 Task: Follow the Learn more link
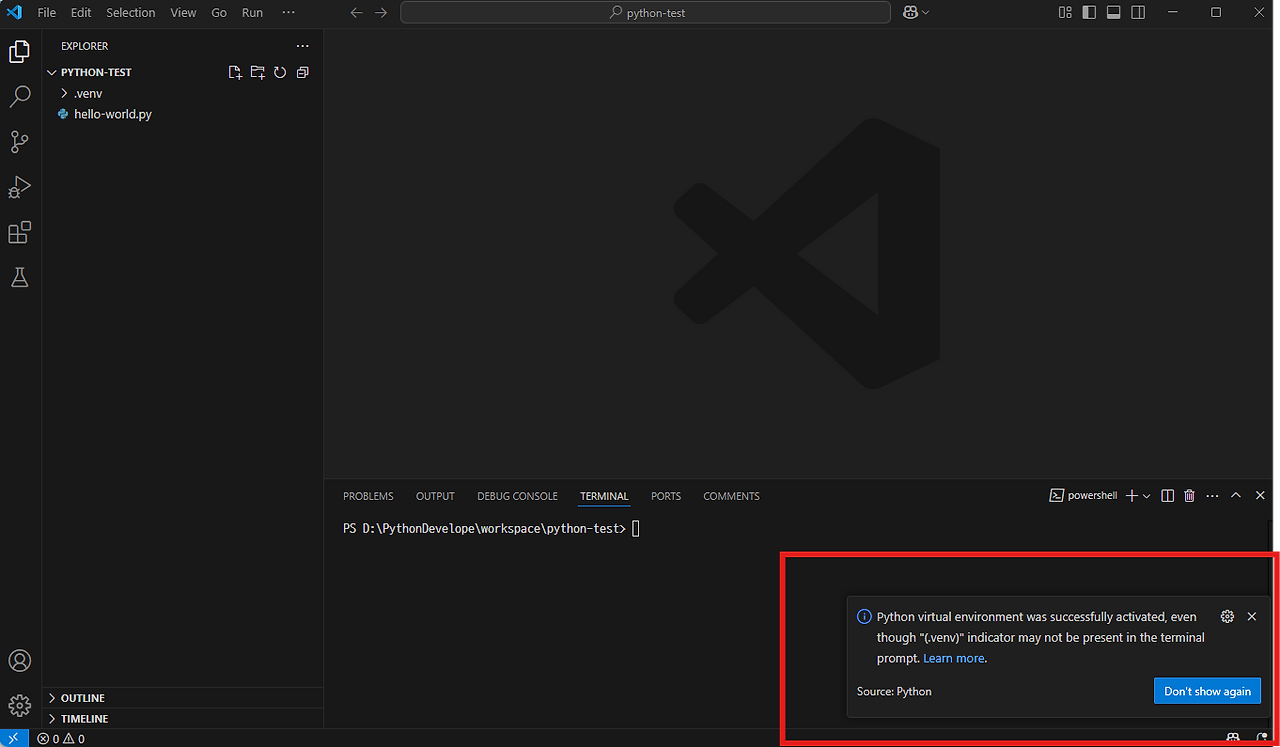pyautogui.click(x=954, y=658)
